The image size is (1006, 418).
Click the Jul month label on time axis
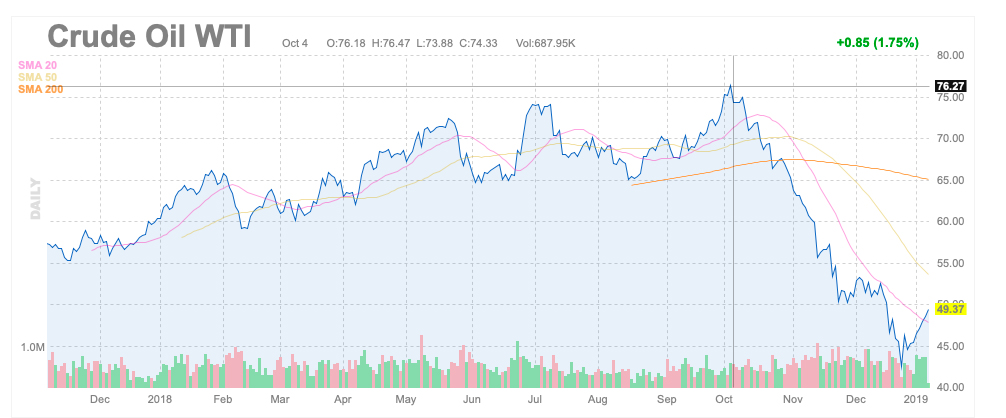[x=535, y=399]
